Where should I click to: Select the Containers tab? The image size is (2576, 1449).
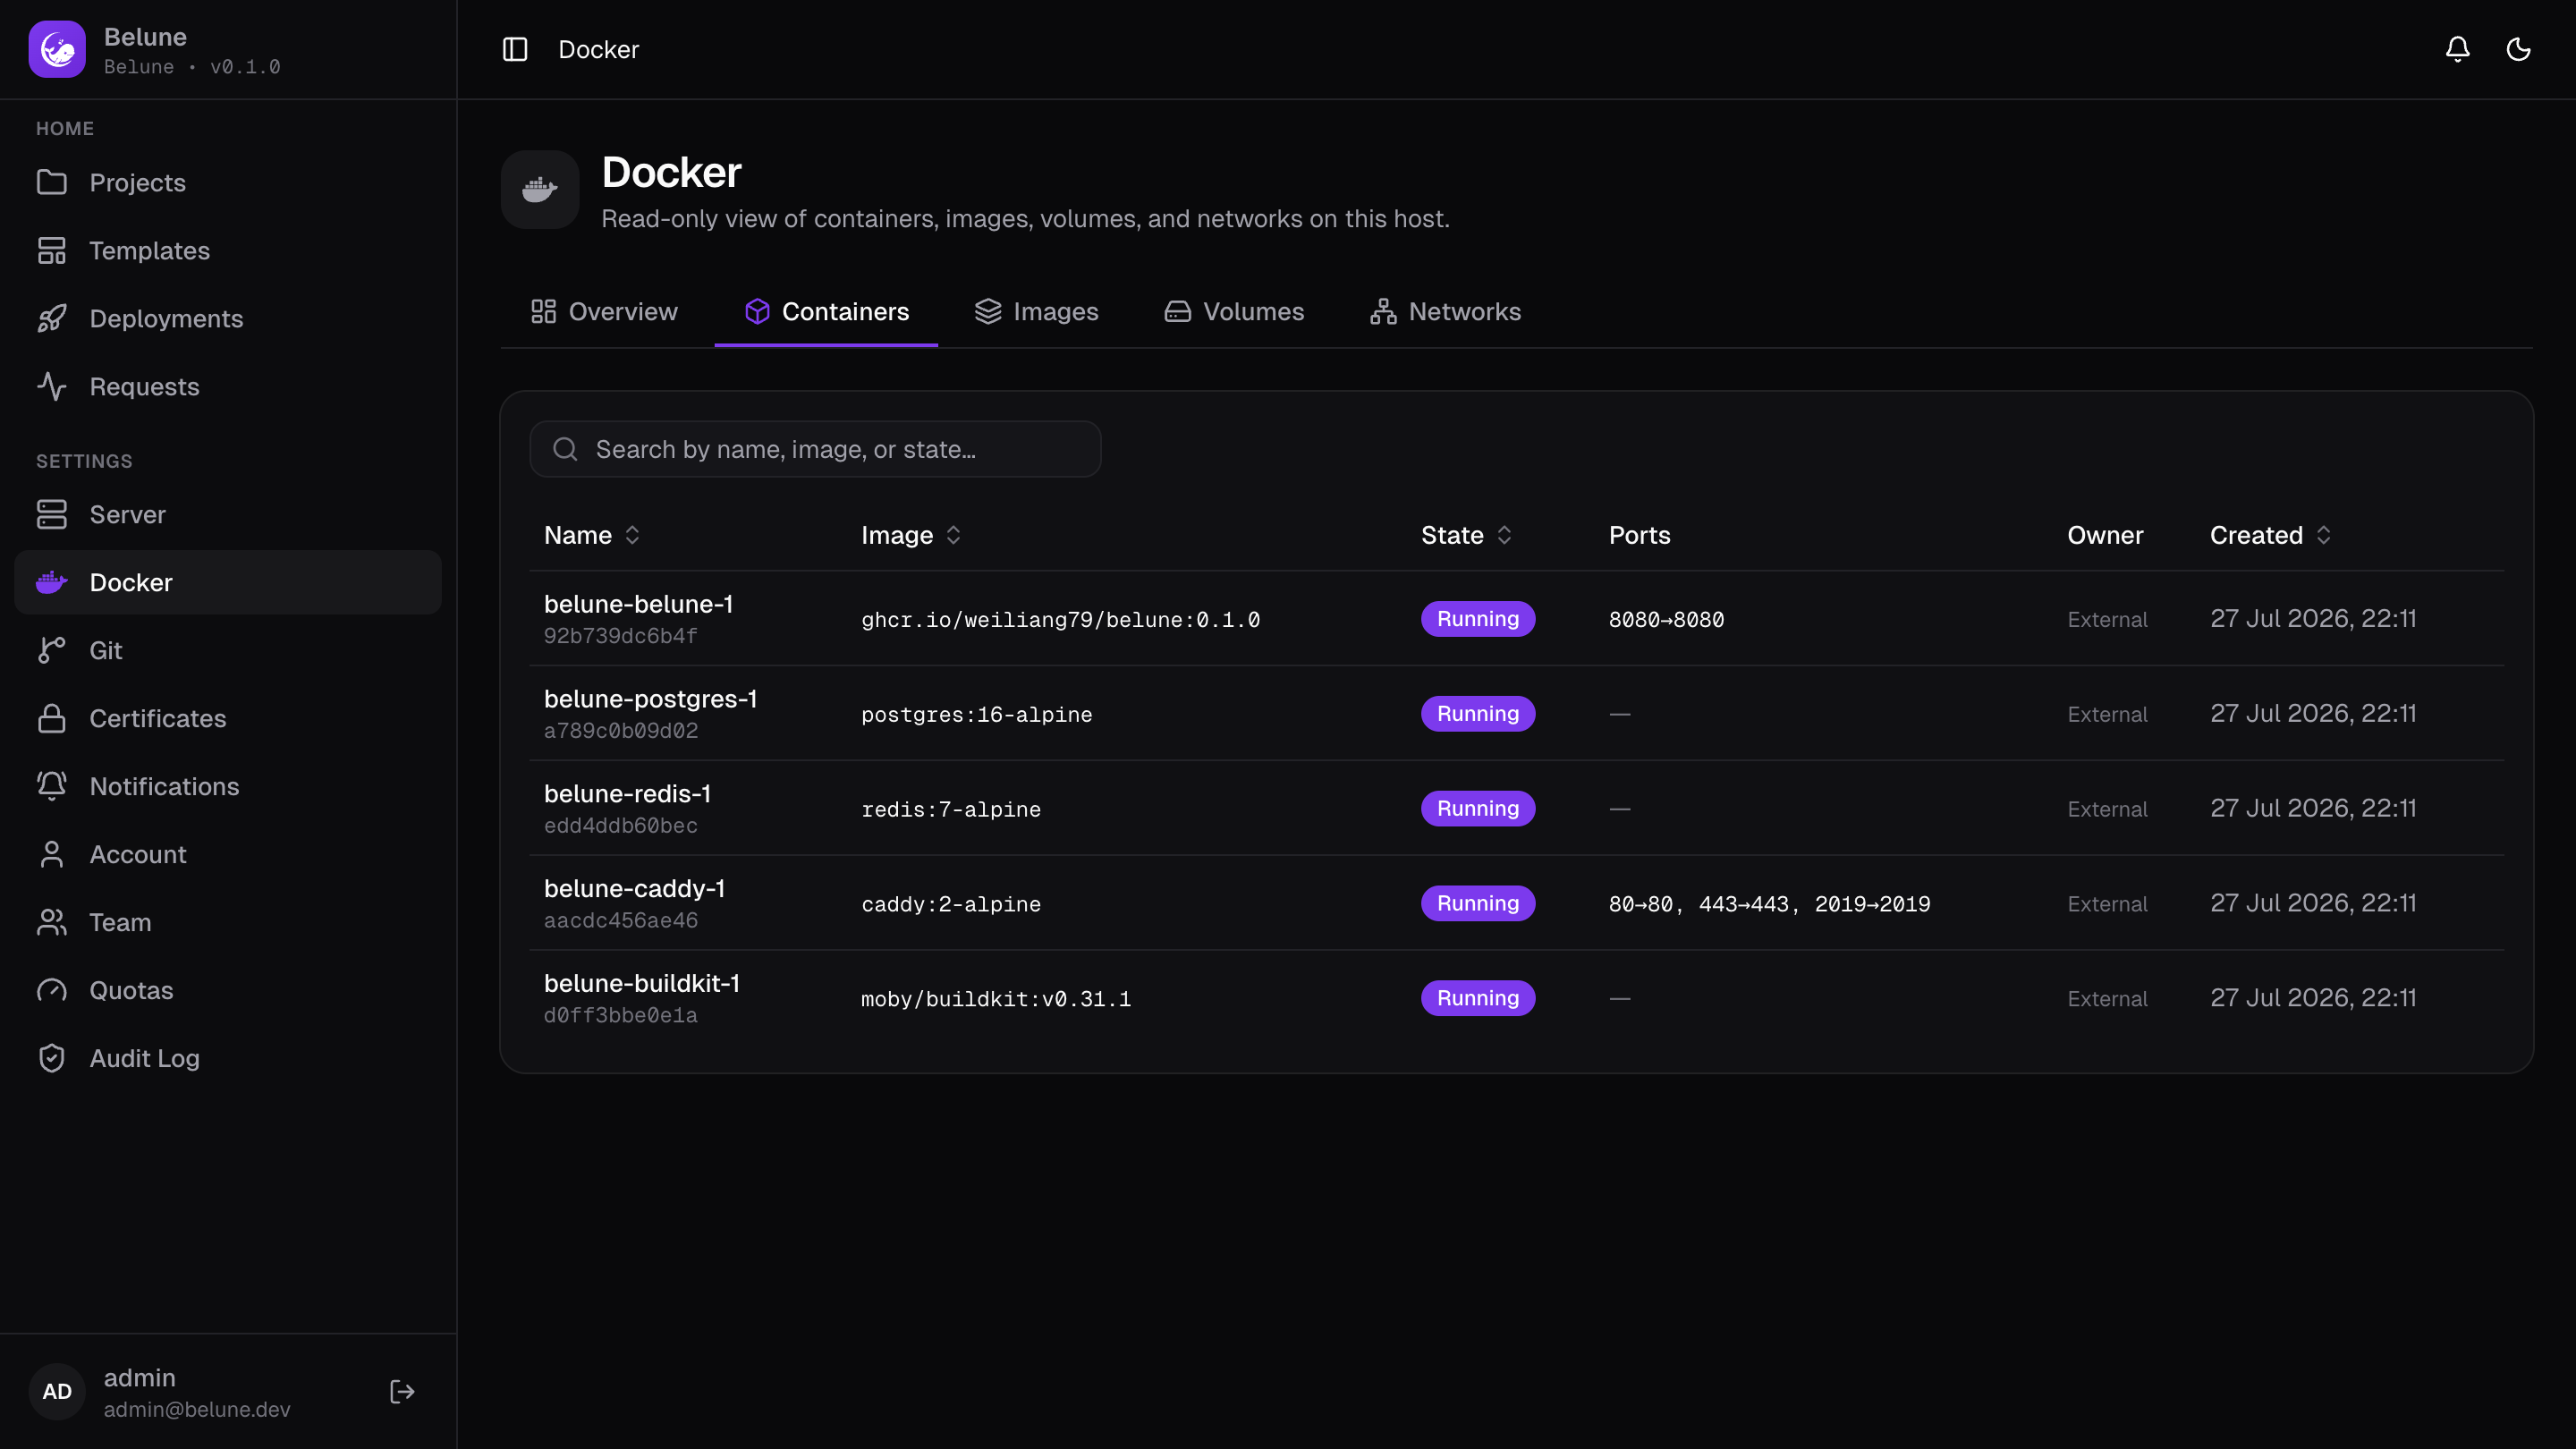click(826, 311)
